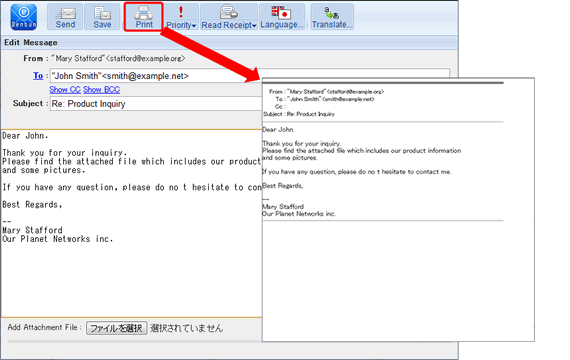Screen dimensions: 570x360
Task: Open the Read Receipt dropdown
Action: point(229,17)
